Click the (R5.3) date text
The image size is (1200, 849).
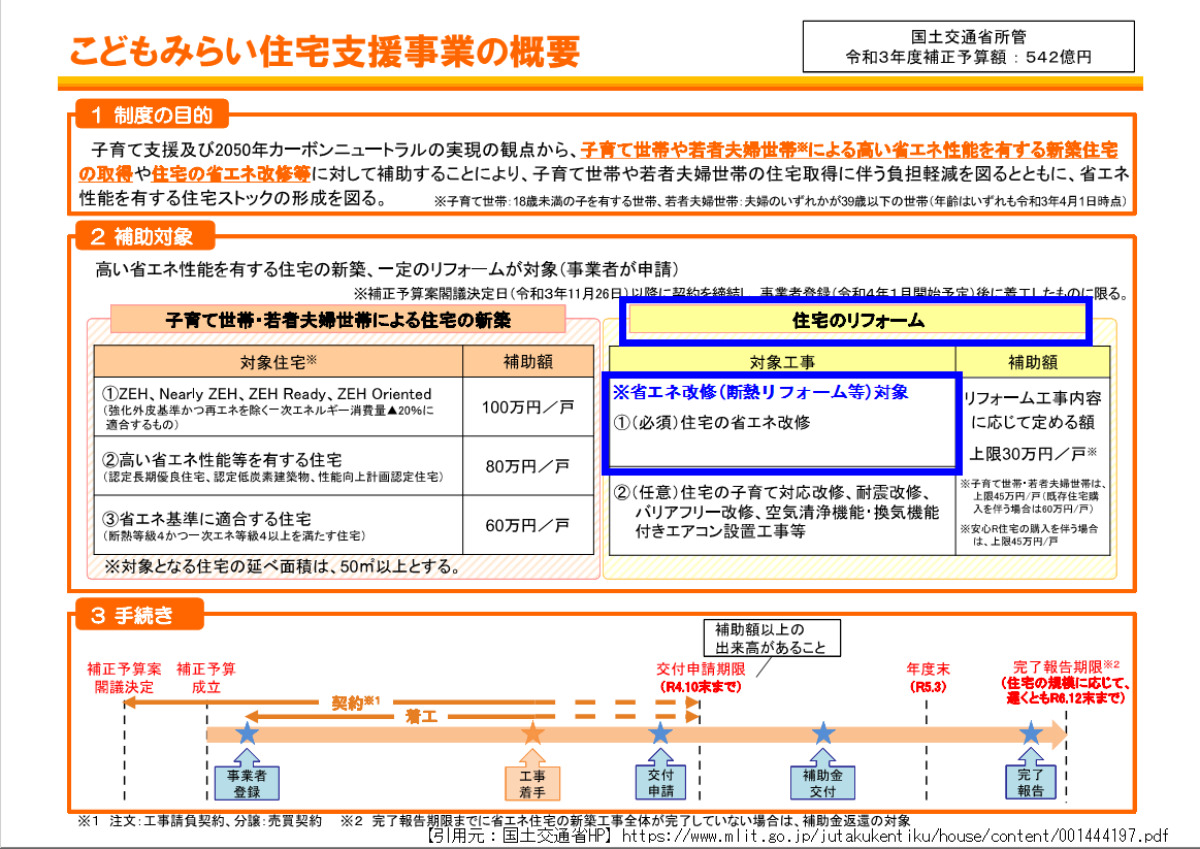[928, 687]
